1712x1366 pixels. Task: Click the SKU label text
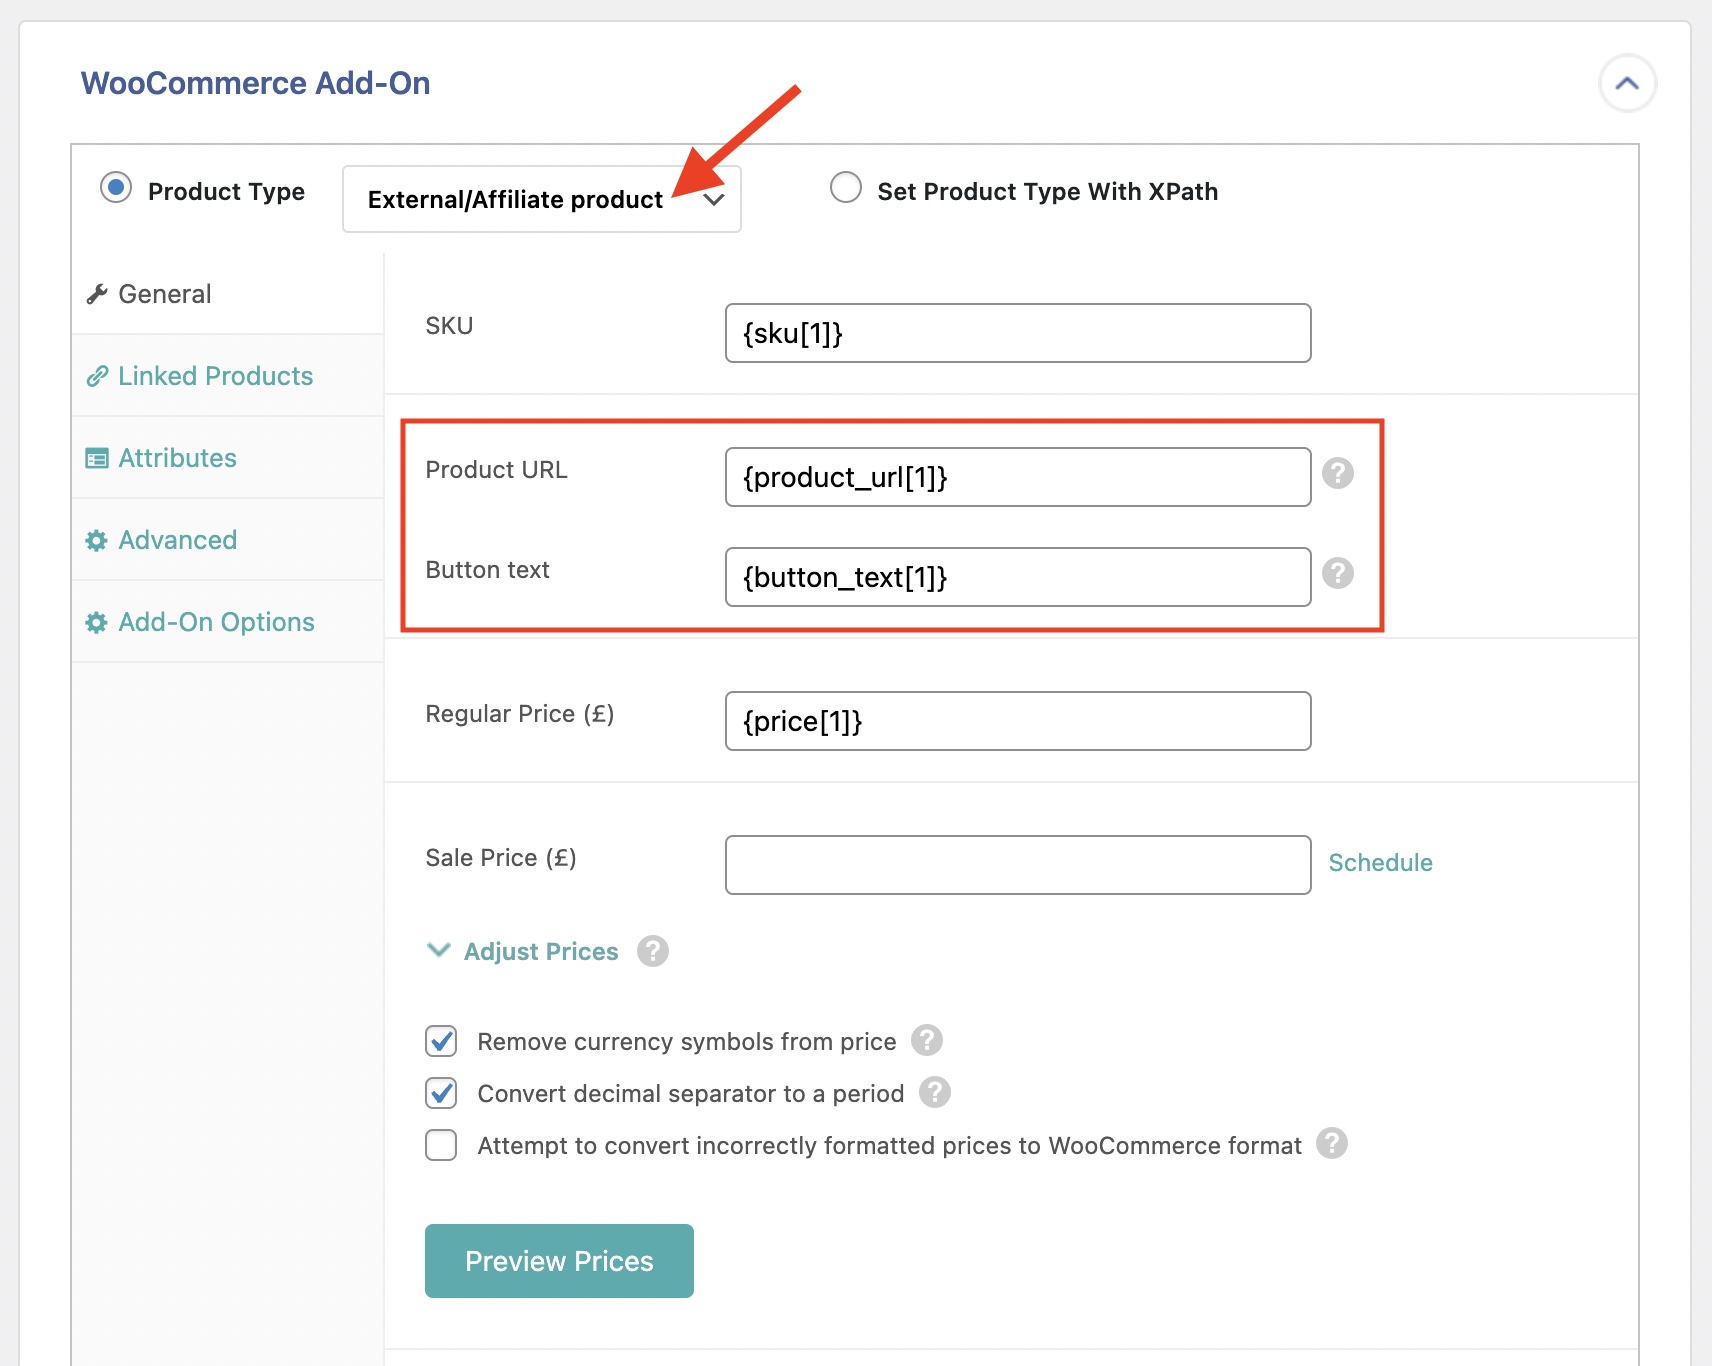coord(449,326)
